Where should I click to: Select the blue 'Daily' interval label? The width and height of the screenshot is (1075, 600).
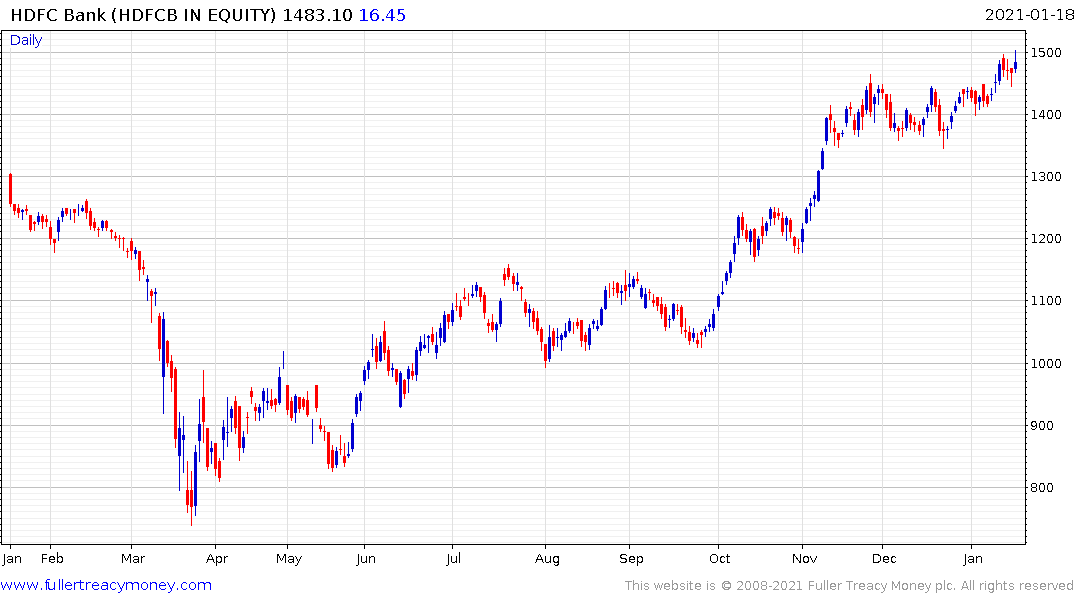pyautogui.click(x=26, y=40)
